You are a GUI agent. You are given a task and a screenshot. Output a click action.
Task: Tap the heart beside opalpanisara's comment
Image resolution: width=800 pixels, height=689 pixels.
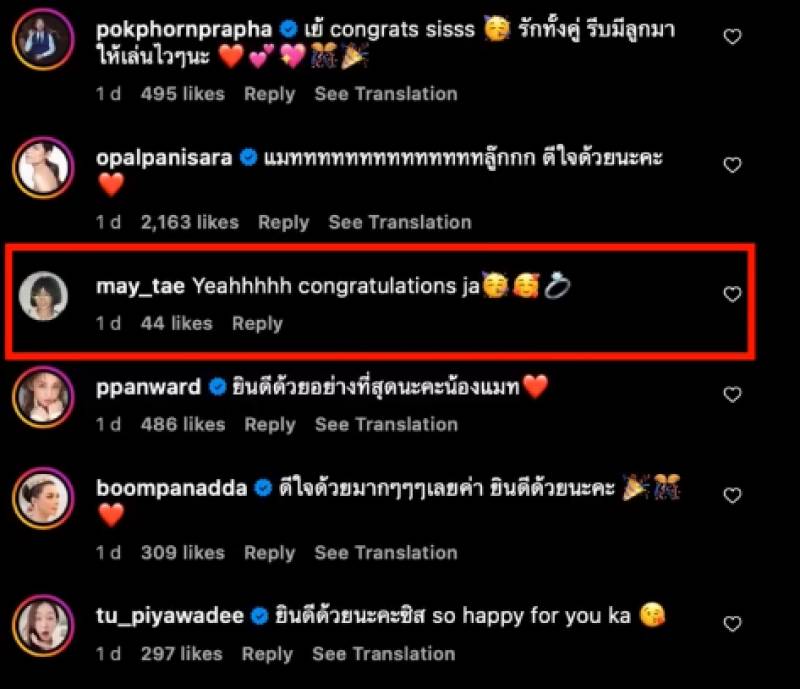coord(732,165)
